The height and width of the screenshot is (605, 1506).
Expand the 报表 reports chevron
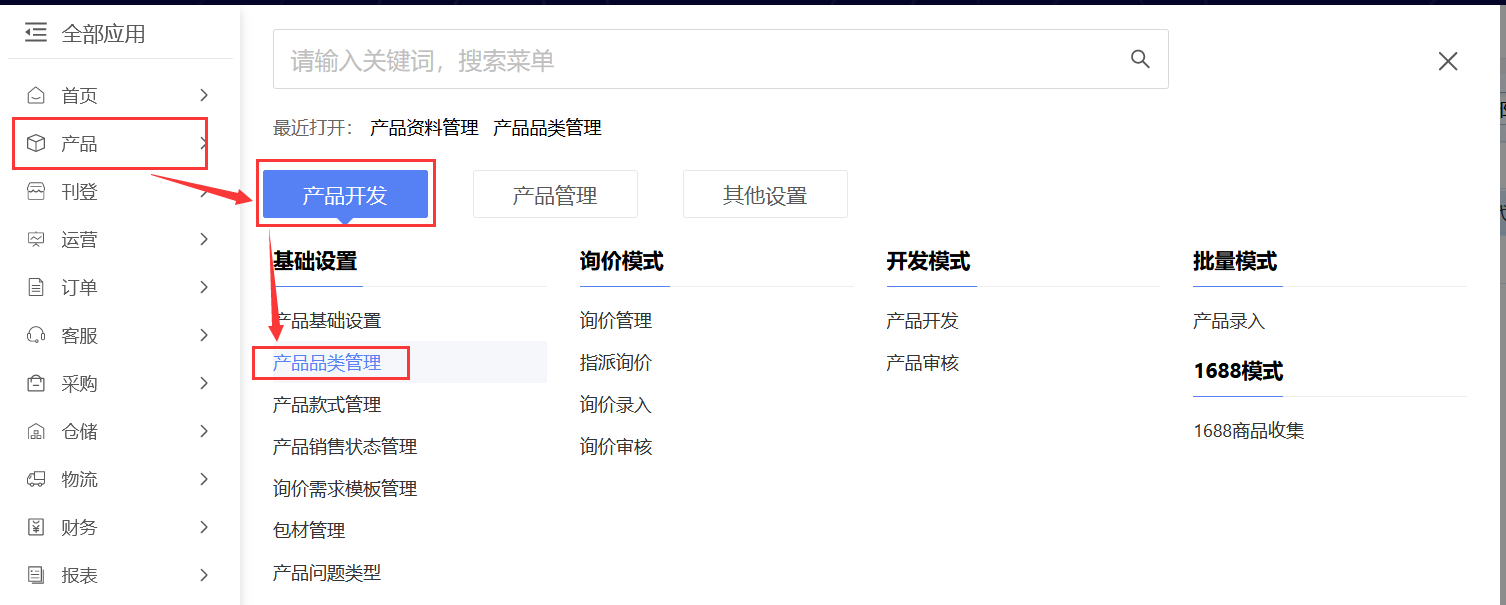(x=203, y=575)
